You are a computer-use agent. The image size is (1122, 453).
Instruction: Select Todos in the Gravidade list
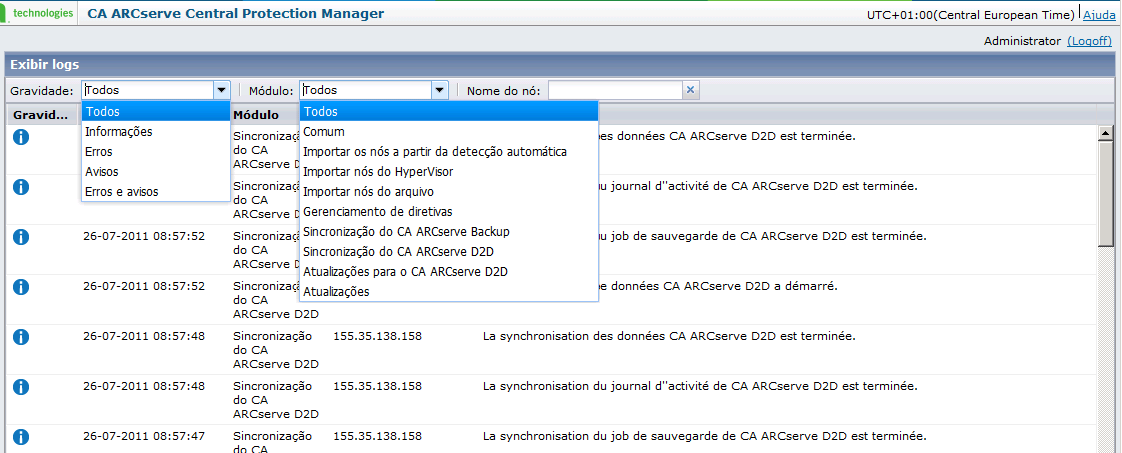click(x=156, y=112)
